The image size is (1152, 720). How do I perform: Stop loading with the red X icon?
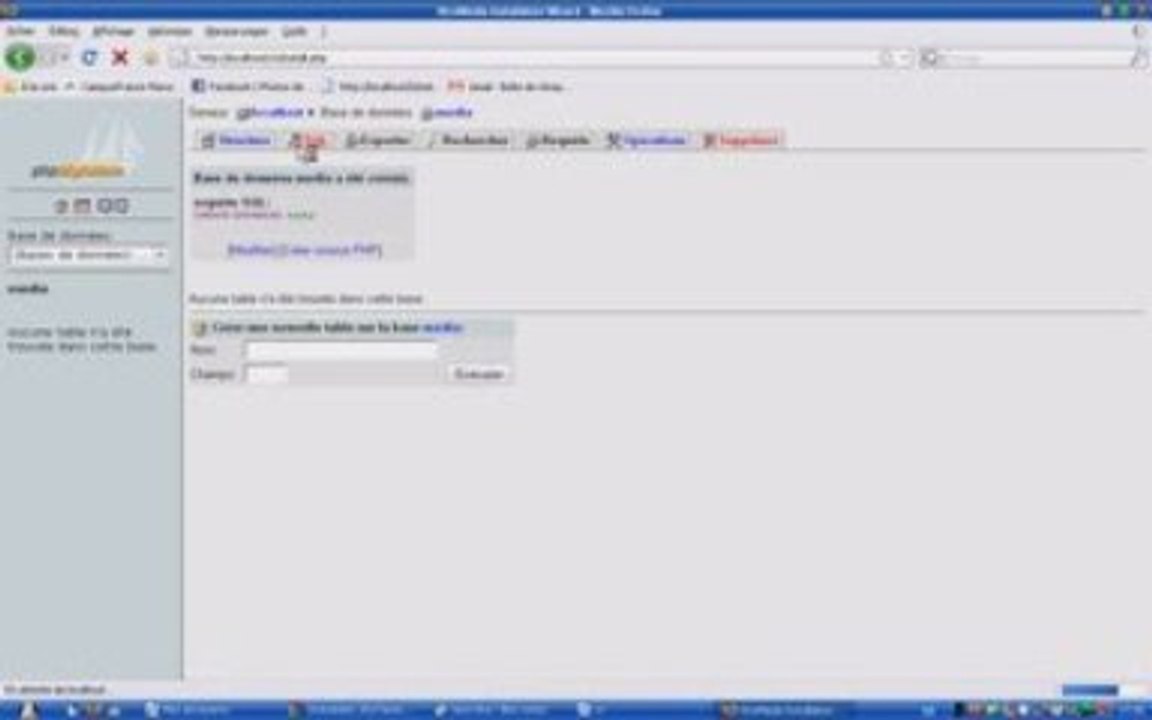click(x=120, y=57)
